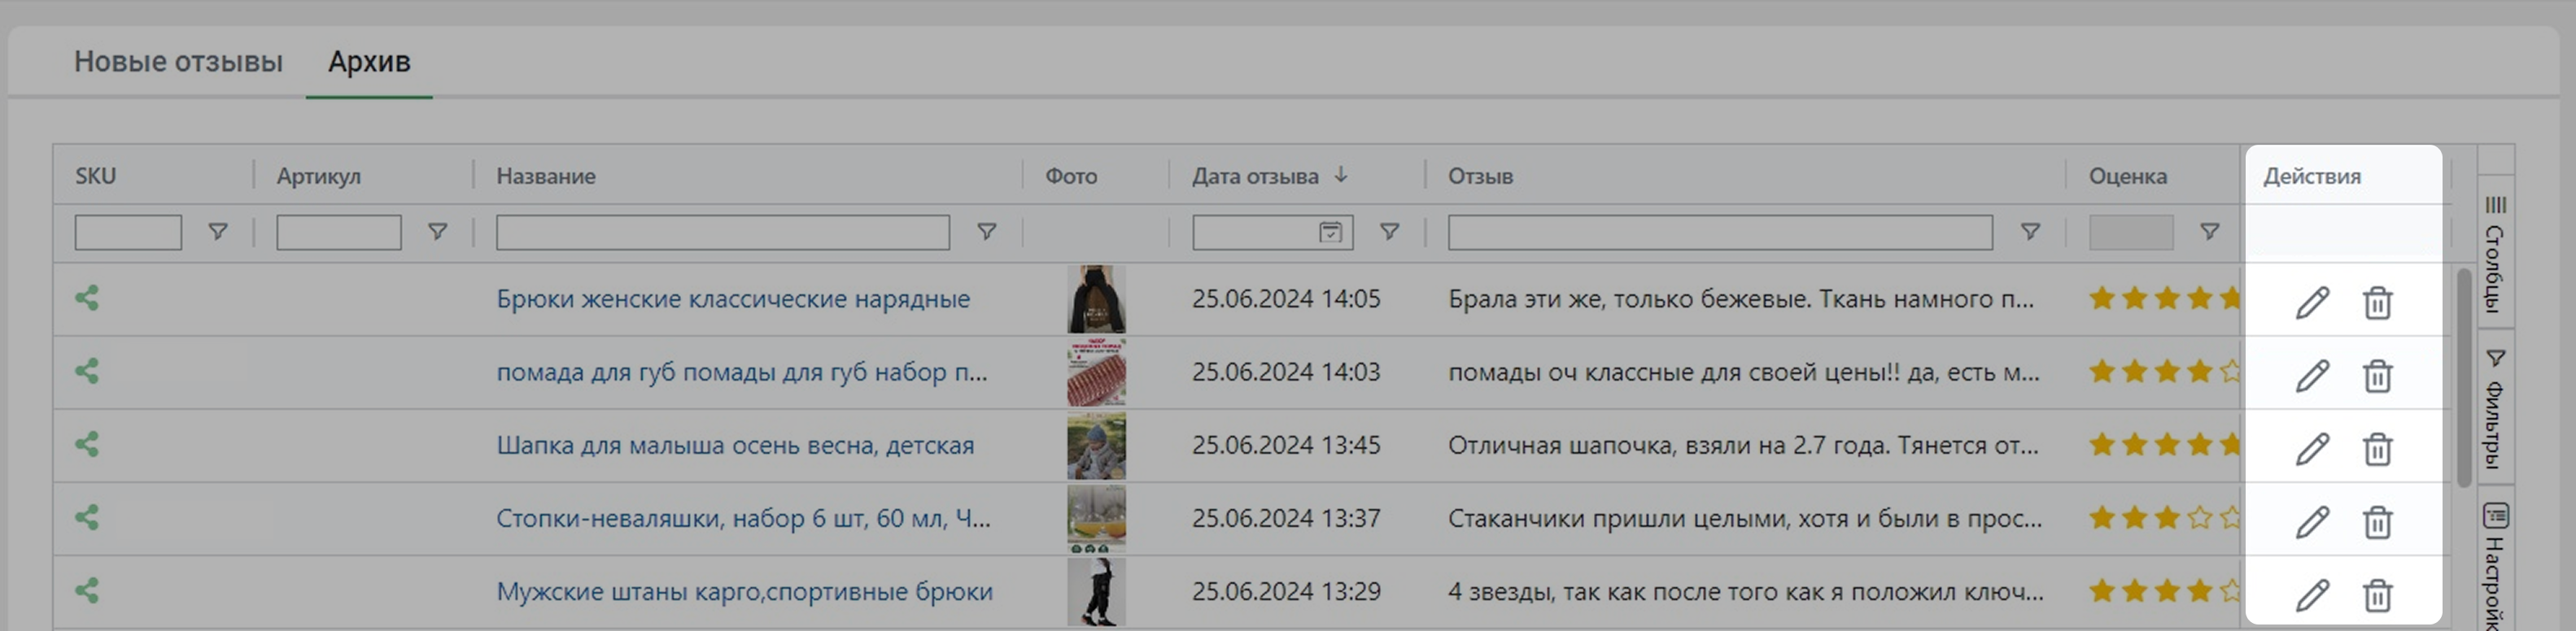Open the Мужские штаны карго product link
The width and height of the screenshot is (2576, 631).
click(744, 592)
